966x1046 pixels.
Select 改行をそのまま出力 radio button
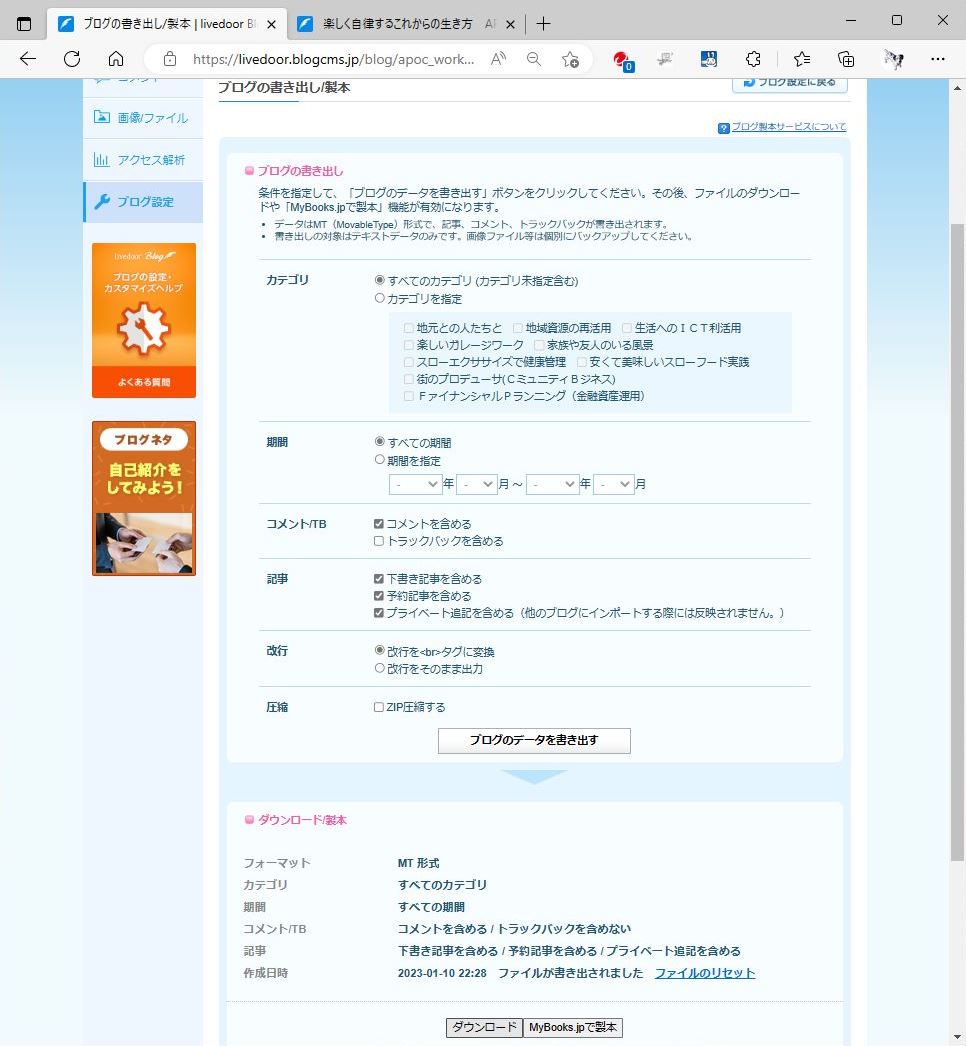[x=380, y=668]
